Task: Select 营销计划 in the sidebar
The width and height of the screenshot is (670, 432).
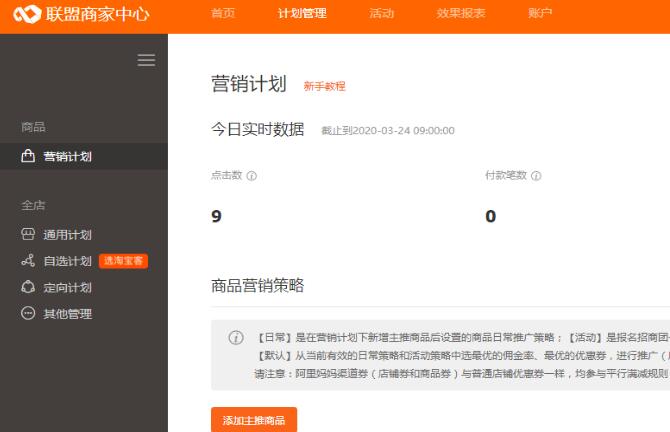Action: (x=84, y=156)
